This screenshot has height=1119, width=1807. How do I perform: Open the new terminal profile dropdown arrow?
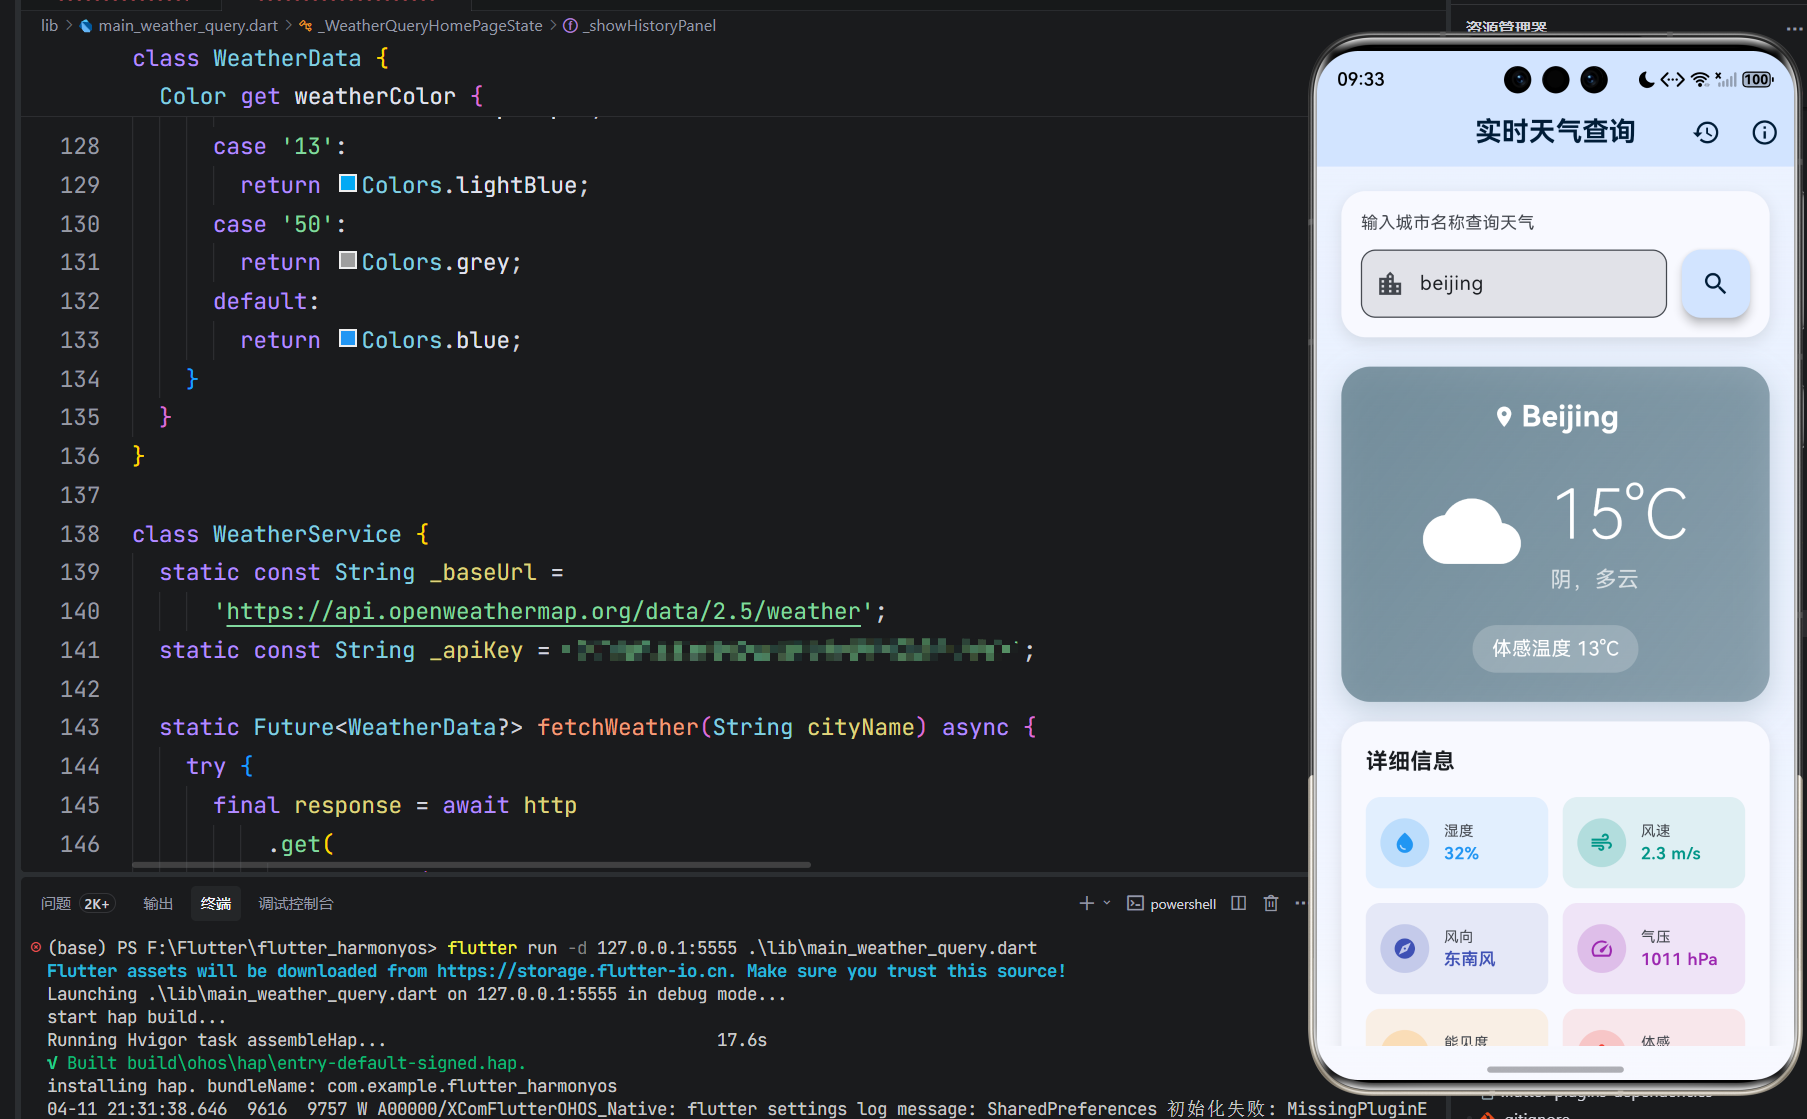1107,903
